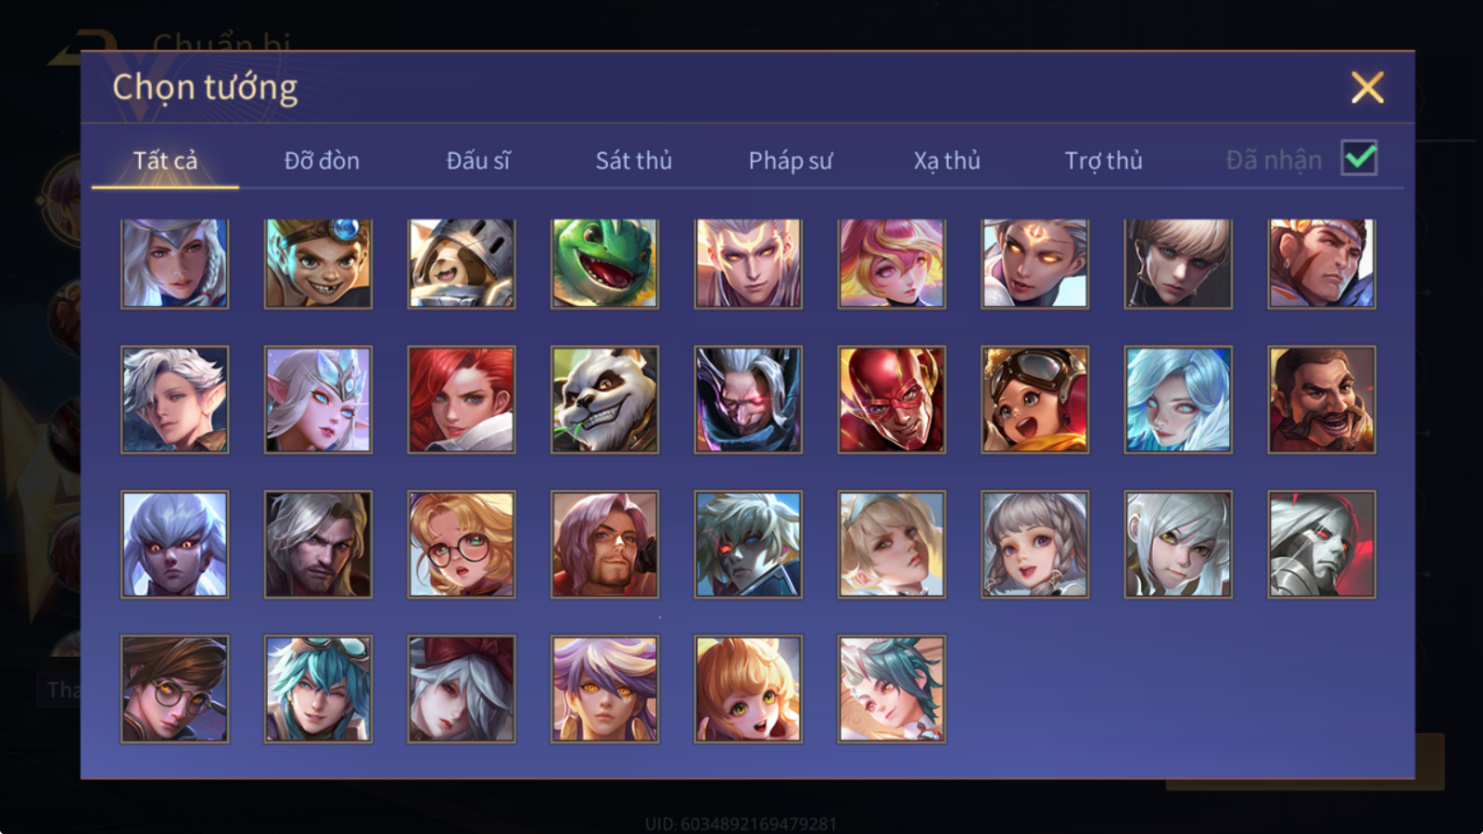Select the blonde girl with round glasses
Image resolution: width=1483 pixels, height=834 pixels.
(462, 545)
